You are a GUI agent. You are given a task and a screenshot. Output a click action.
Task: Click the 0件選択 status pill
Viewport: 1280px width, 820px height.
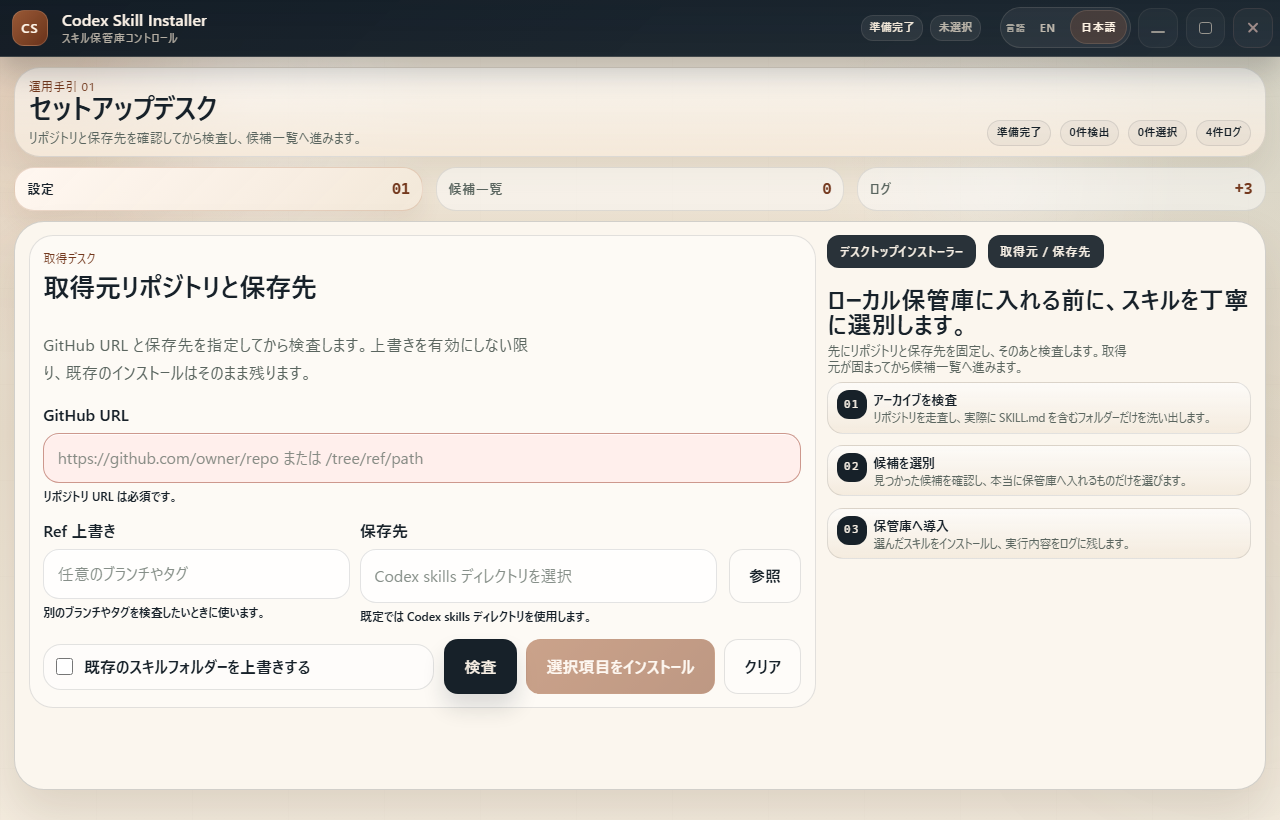point(1157,133)
